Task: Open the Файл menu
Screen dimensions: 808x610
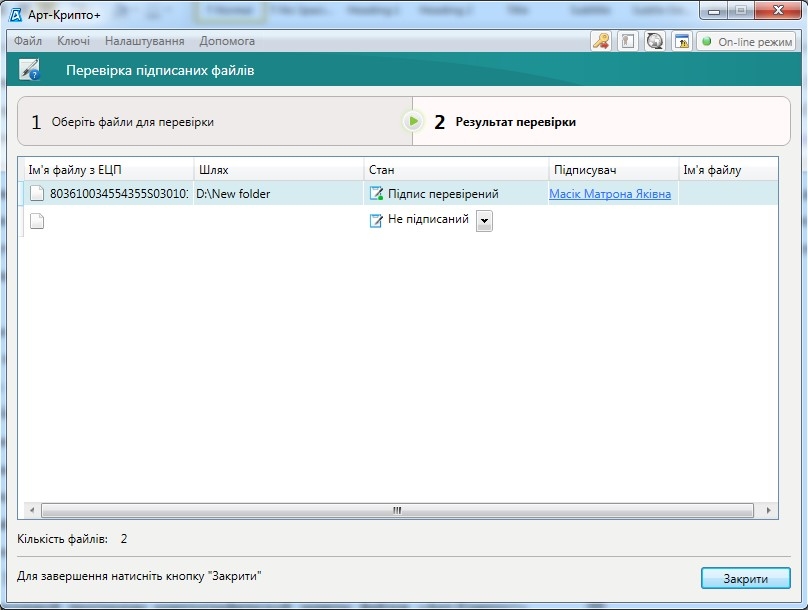Action: 28,41
